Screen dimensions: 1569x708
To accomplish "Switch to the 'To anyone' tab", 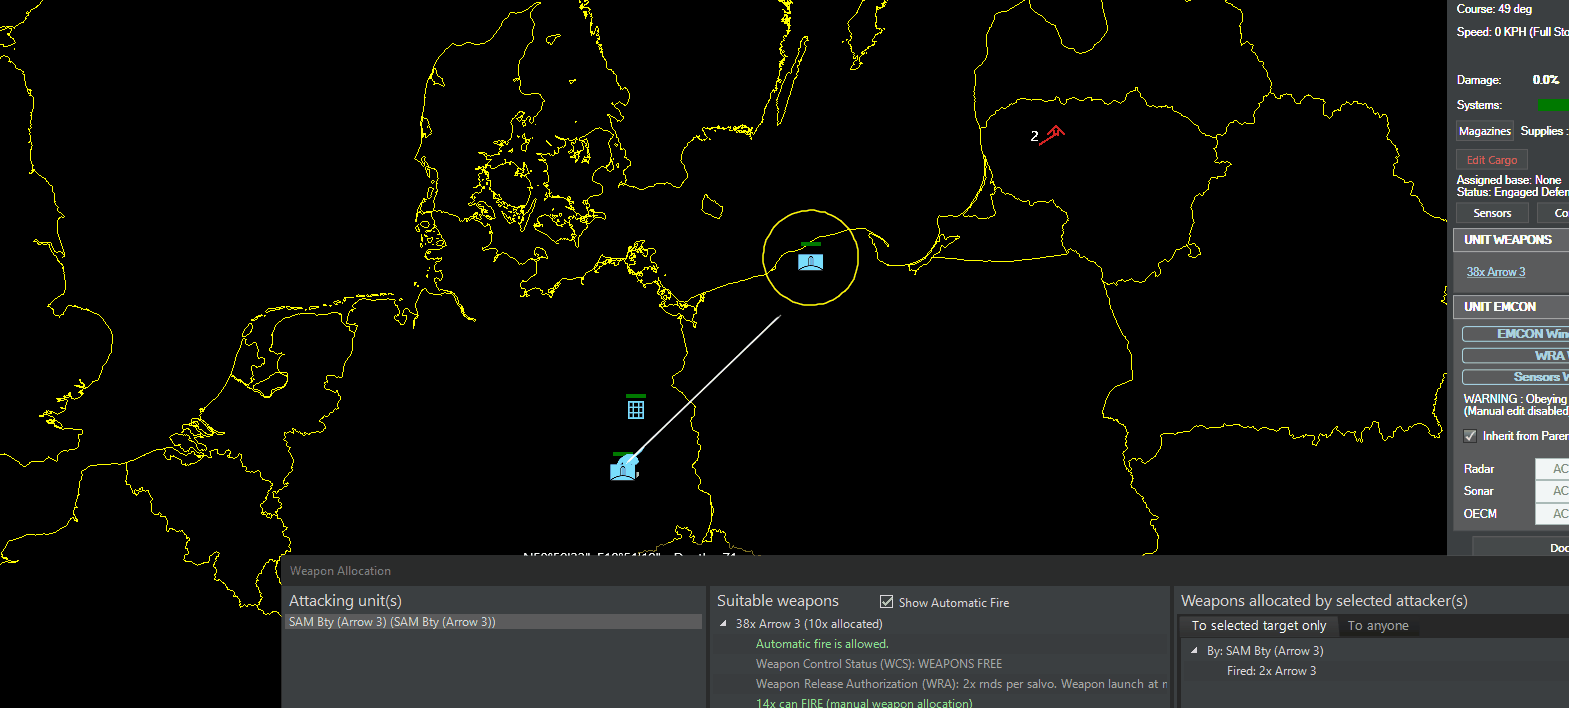I will click(x=1378, y=626).
